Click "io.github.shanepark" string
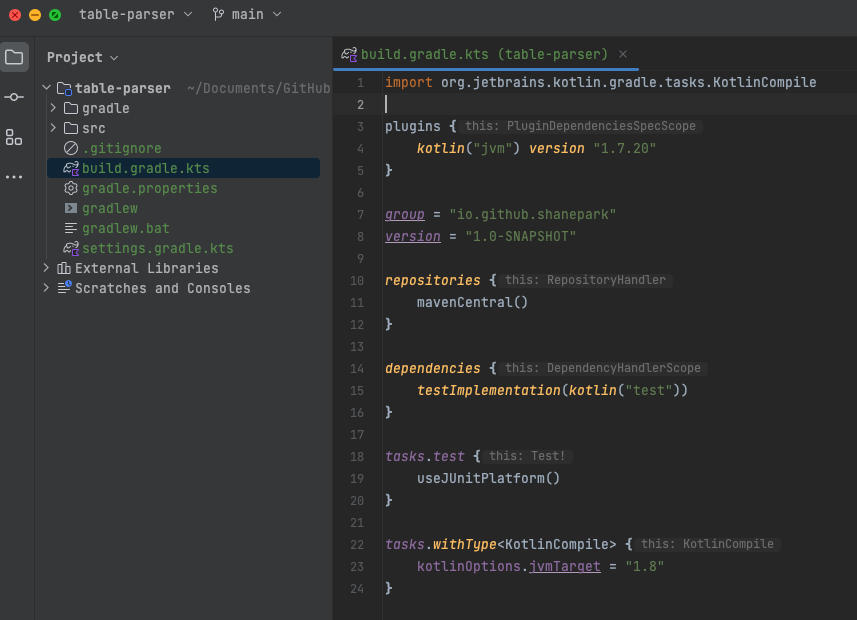The width and height of the screenshot is (857, 620). [x=532, y=214]
